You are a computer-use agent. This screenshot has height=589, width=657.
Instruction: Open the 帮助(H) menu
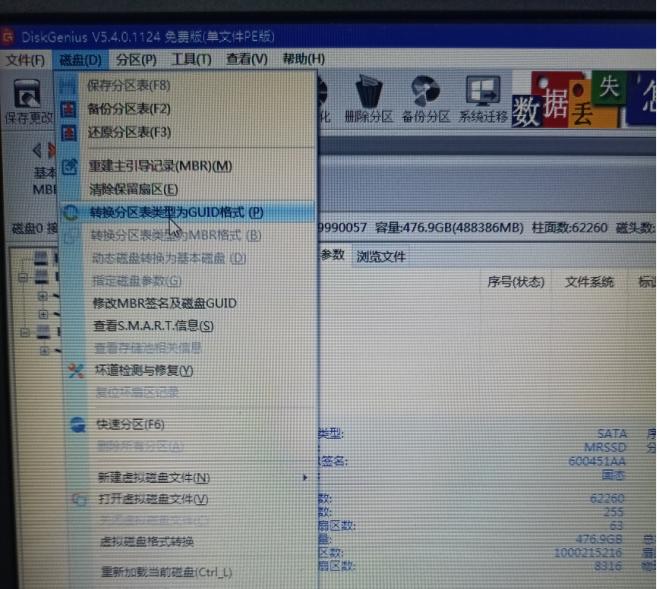(303, 59)
